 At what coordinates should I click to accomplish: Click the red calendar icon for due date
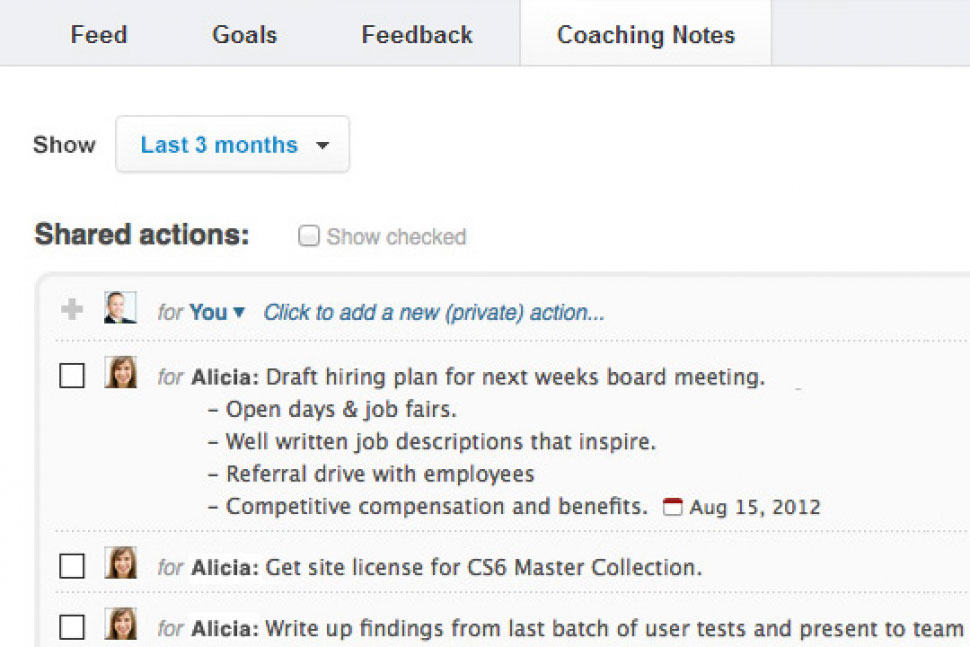pos(672,507)
